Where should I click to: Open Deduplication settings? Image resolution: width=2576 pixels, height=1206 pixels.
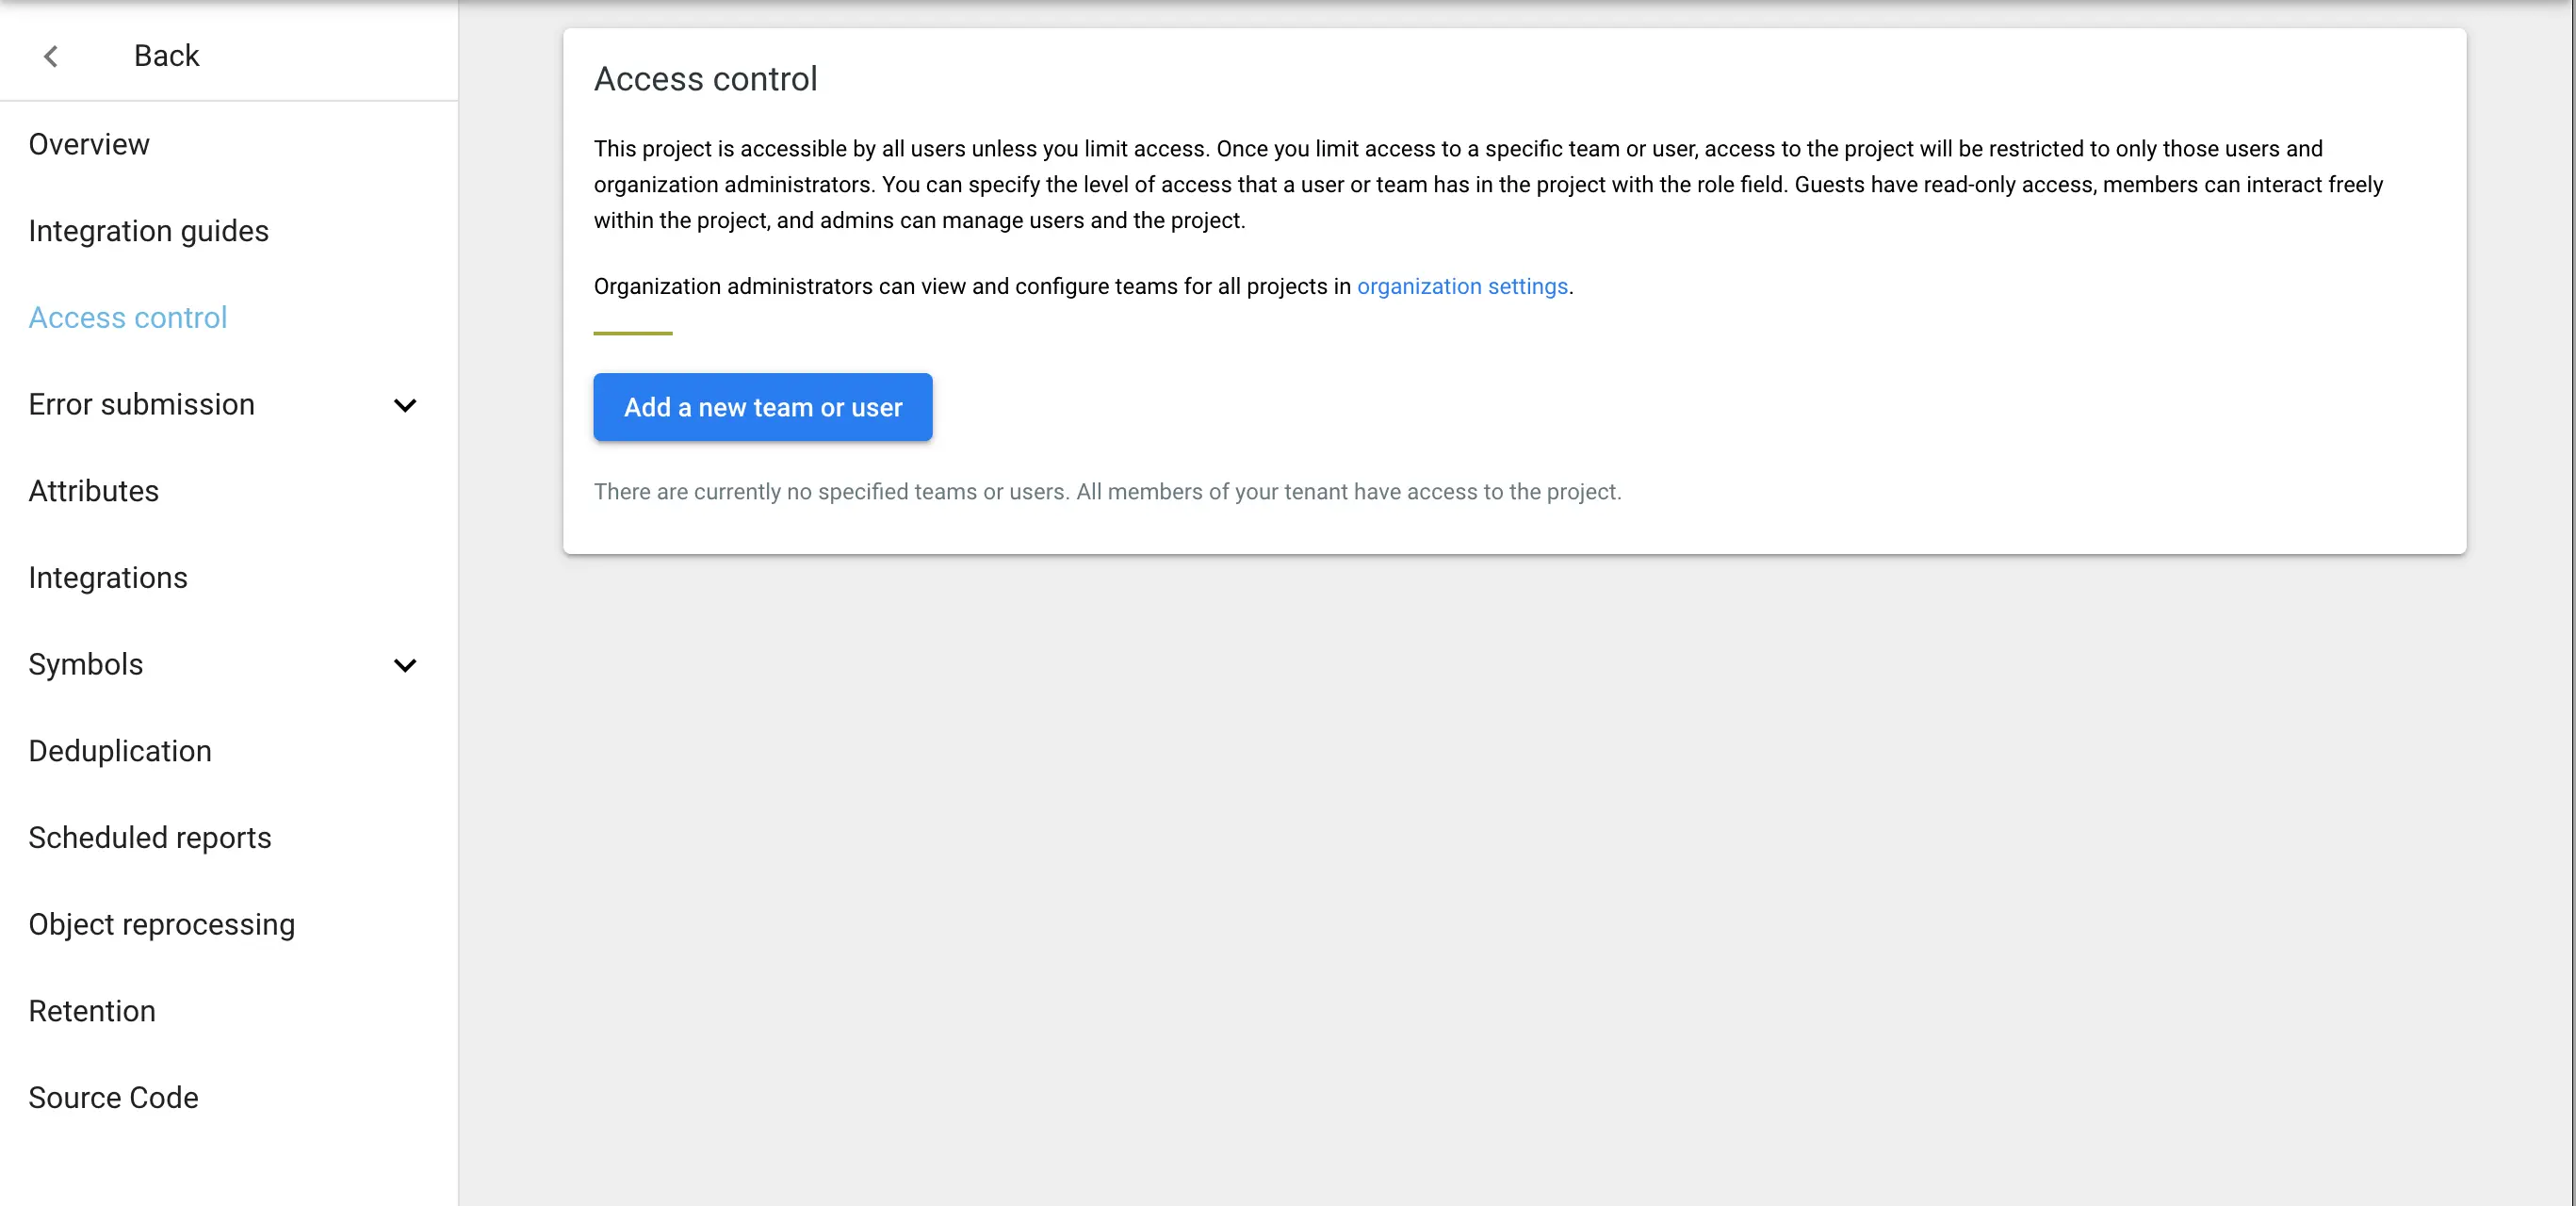[120, 751]
